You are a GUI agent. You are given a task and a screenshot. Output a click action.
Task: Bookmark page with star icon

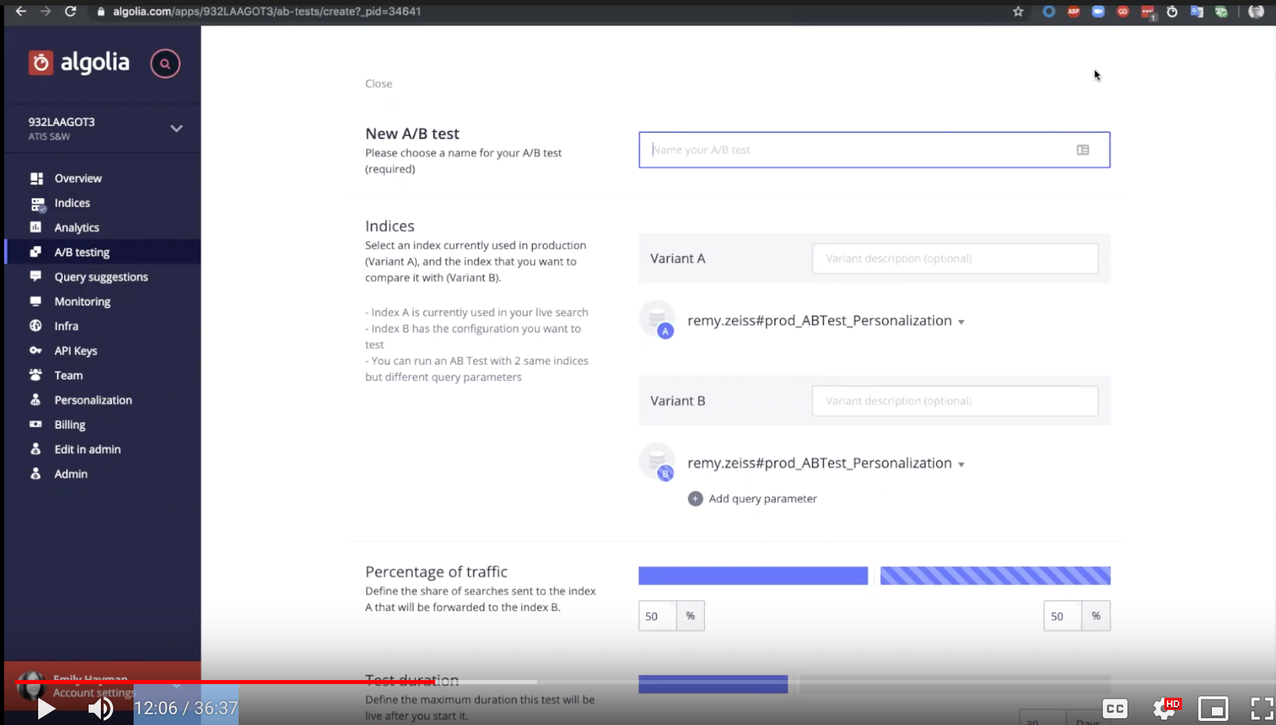pos(1018,12)
